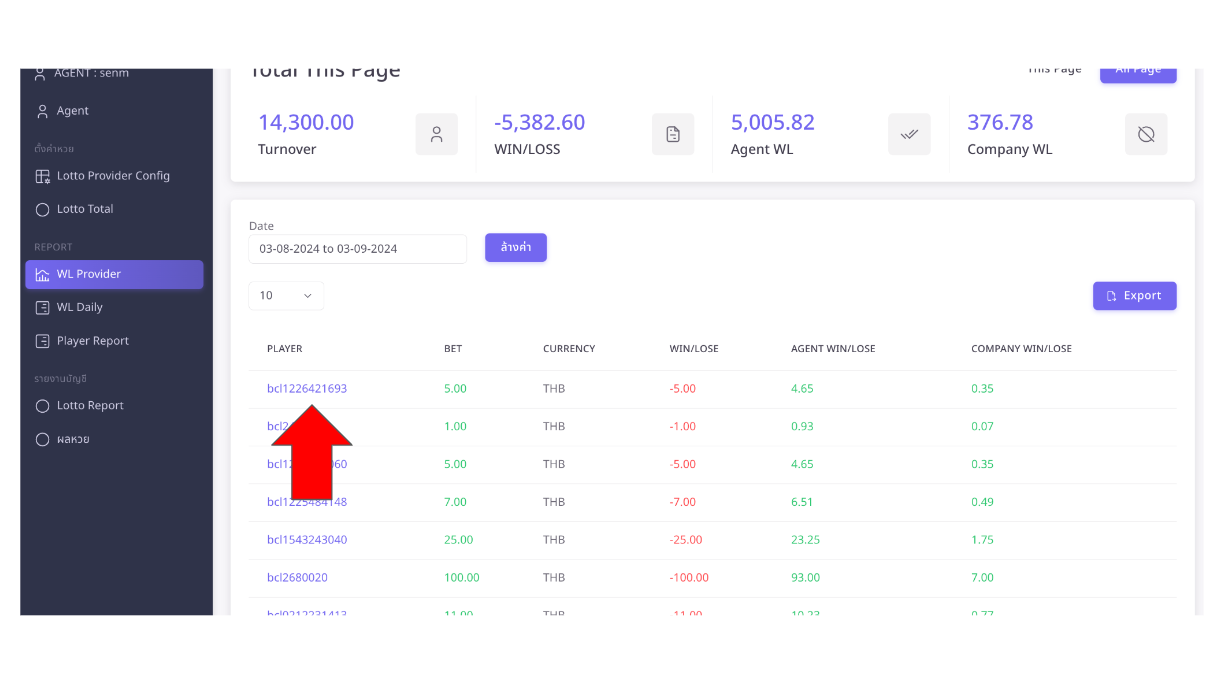Viewport: 1217px width, 684px height.
Task: Click the WL Provider chart icon
Action: click(x=42, y=275)
